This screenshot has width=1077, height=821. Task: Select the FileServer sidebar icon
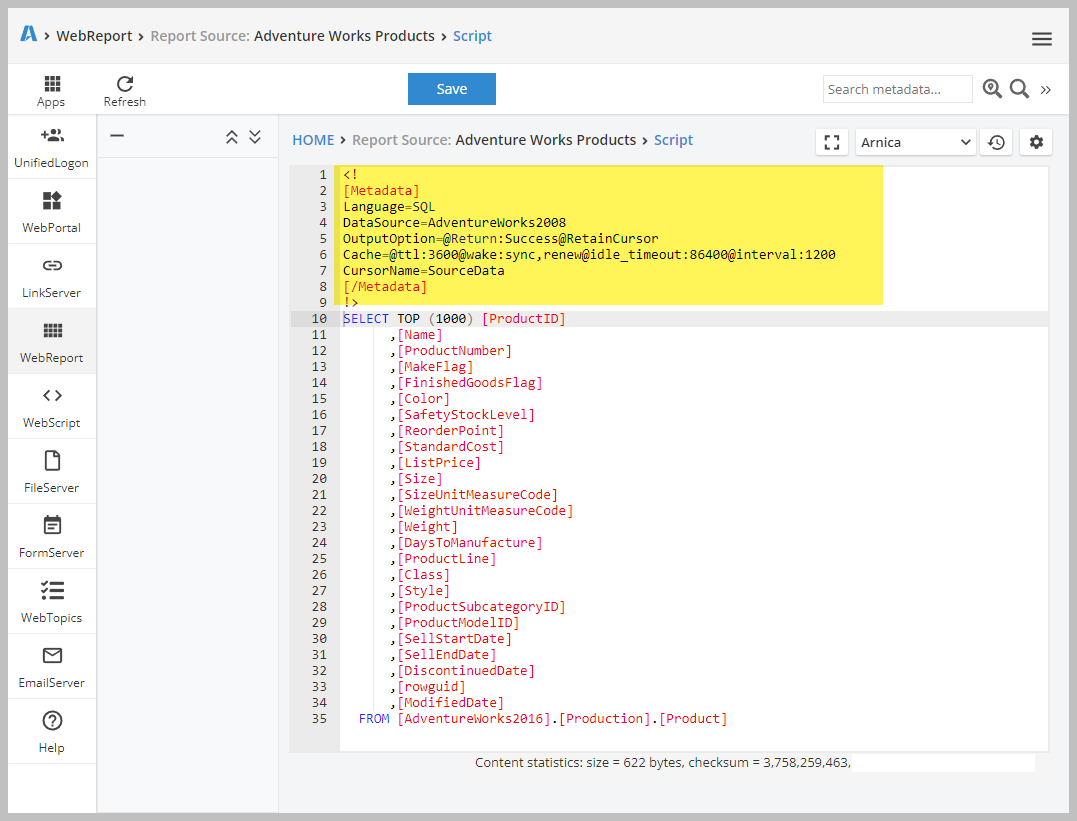click(x=51, y=470)
